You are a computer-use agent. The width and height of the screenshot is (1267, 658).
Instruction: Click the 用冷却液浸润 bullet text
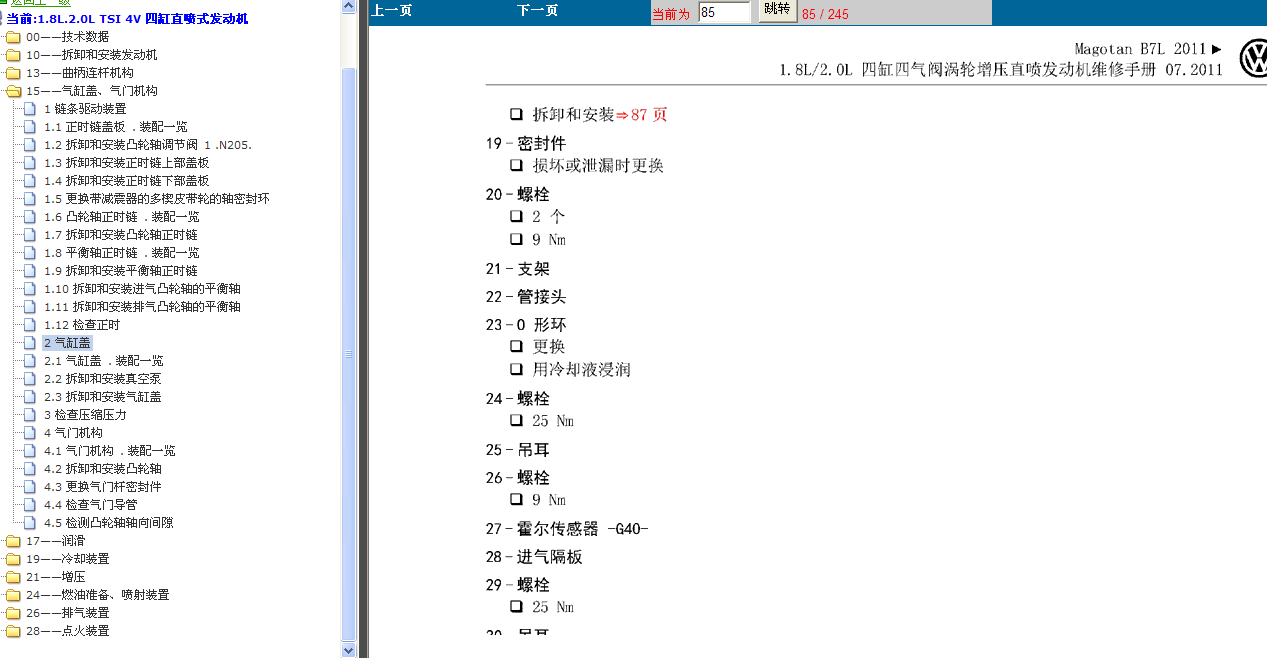click(581, 370)
